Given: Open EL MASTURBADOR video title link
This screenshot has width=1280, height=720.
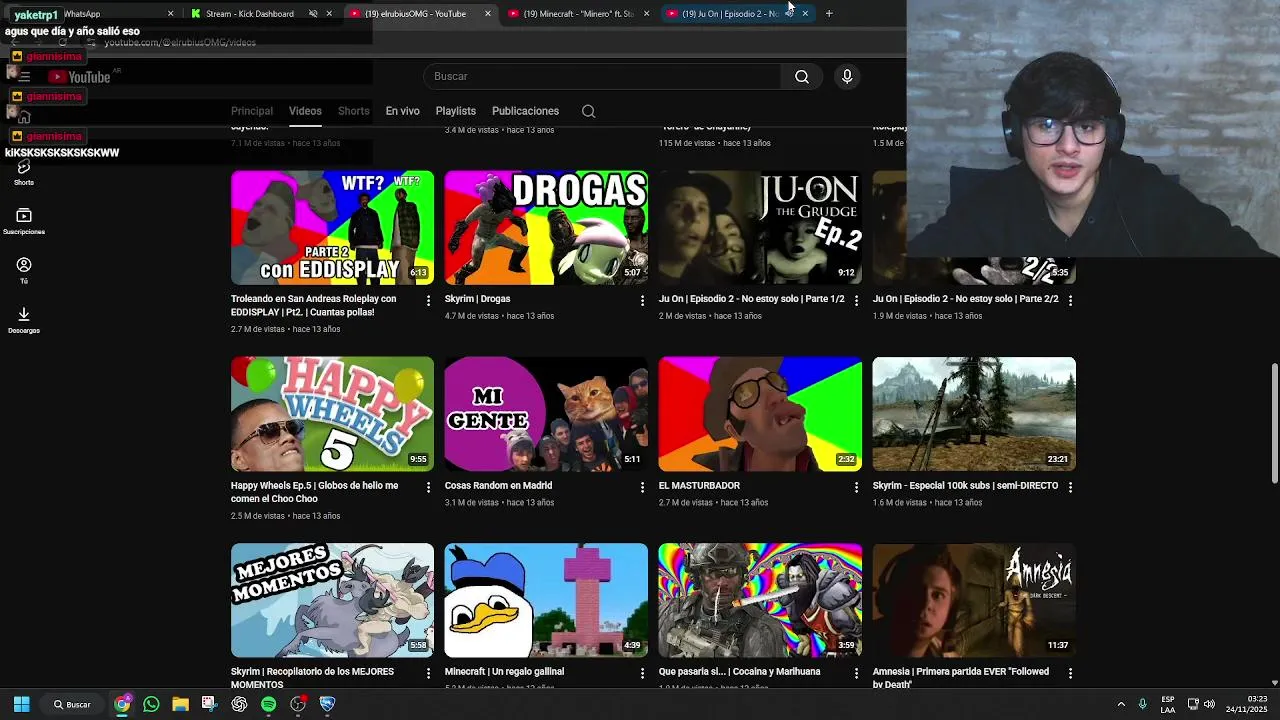Looking at the screenshot, I should (699, 486).
